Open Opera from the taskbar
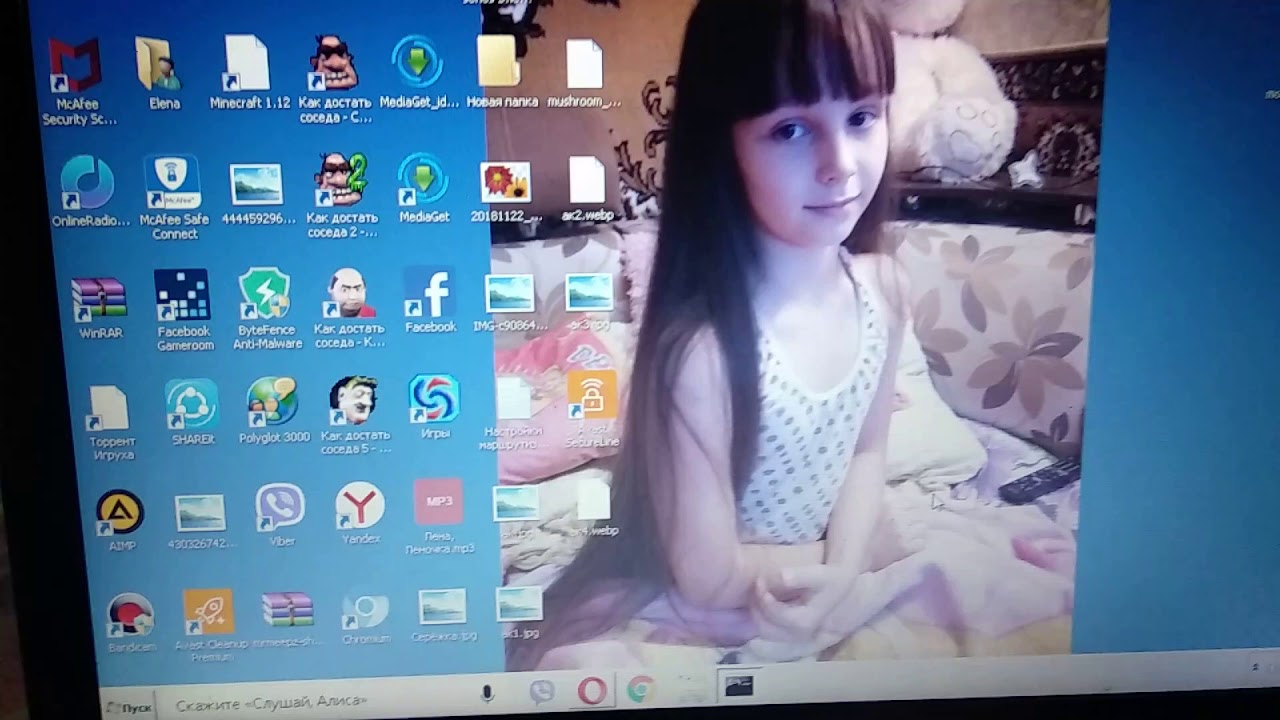Viewport: 1280px width, 720px height. pos(592,690)
